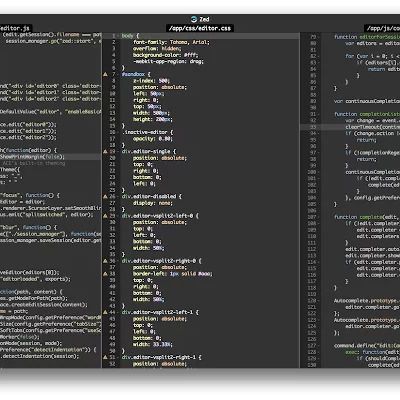Collapse the div.editor-disabled fold marker on line 26
This screenshot has height=400, width=400.
click(x=118, y=196)
